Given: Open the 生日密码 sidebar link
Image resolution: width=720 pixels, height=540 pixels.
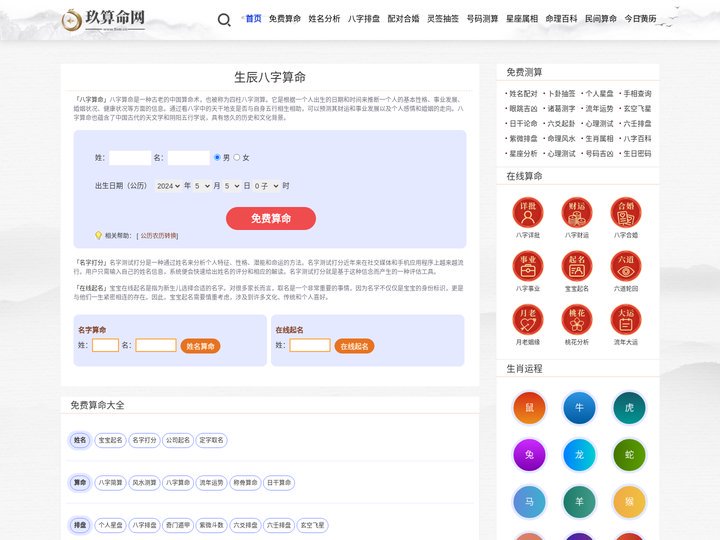Looking at the screenshot, I should click(637, 154).
